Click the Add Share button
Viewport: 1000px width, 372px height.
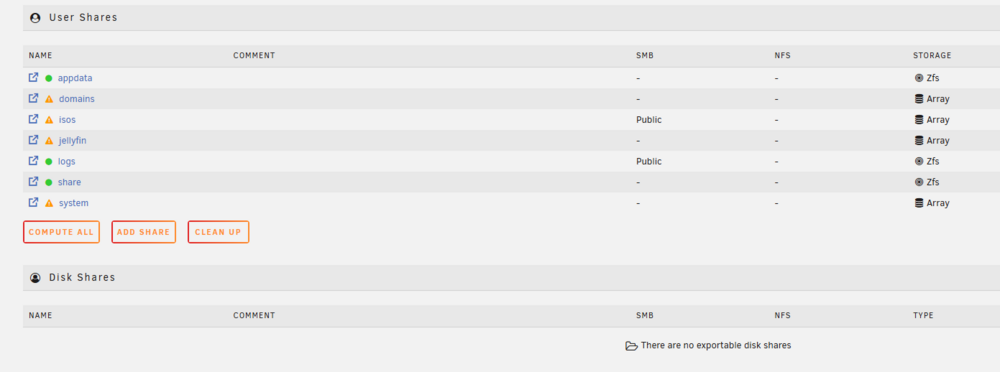click(143, 232)
